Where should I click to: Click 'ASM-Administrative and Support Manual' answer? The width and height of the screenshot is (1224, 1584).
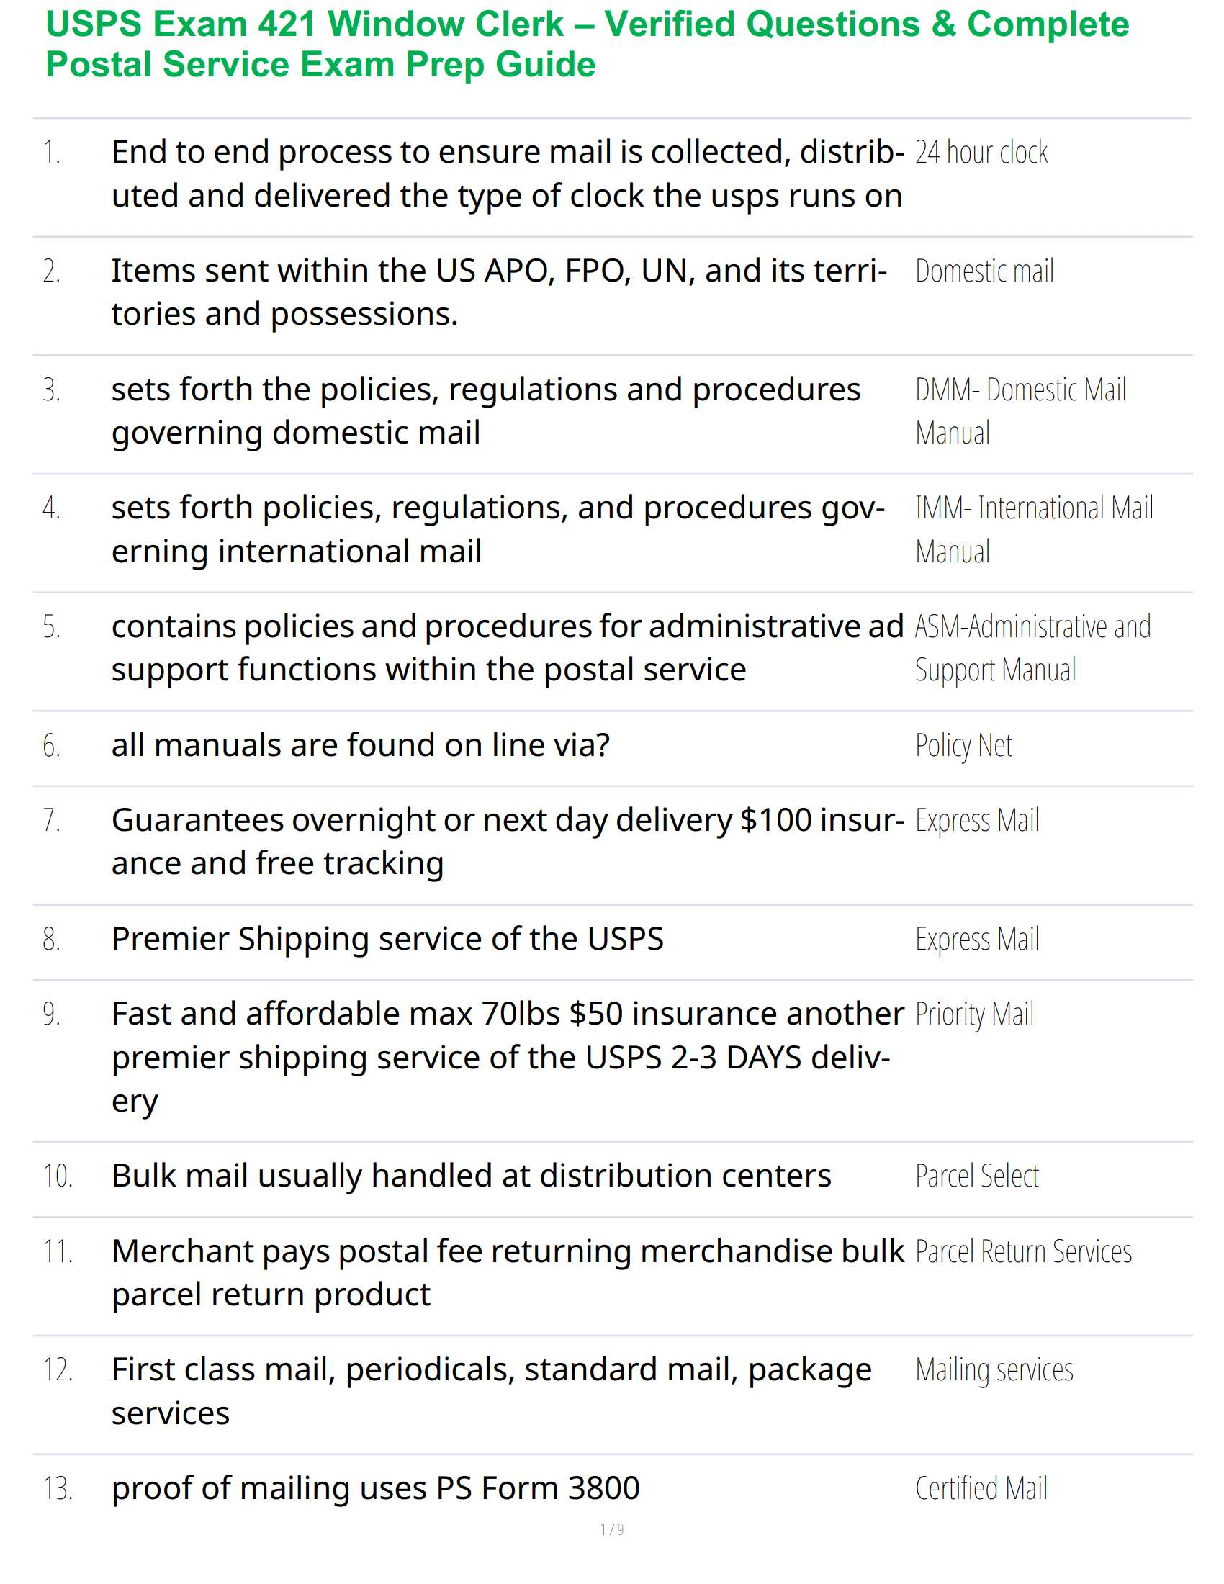click(1032, 647)
